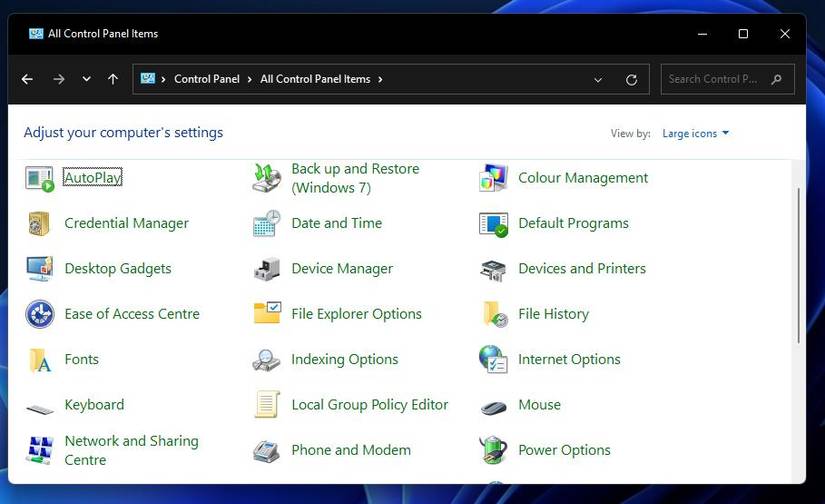This screenshot has width=825, height=504.
Task: Expand the recent locations chevron
Action: (x=87, y=79)
